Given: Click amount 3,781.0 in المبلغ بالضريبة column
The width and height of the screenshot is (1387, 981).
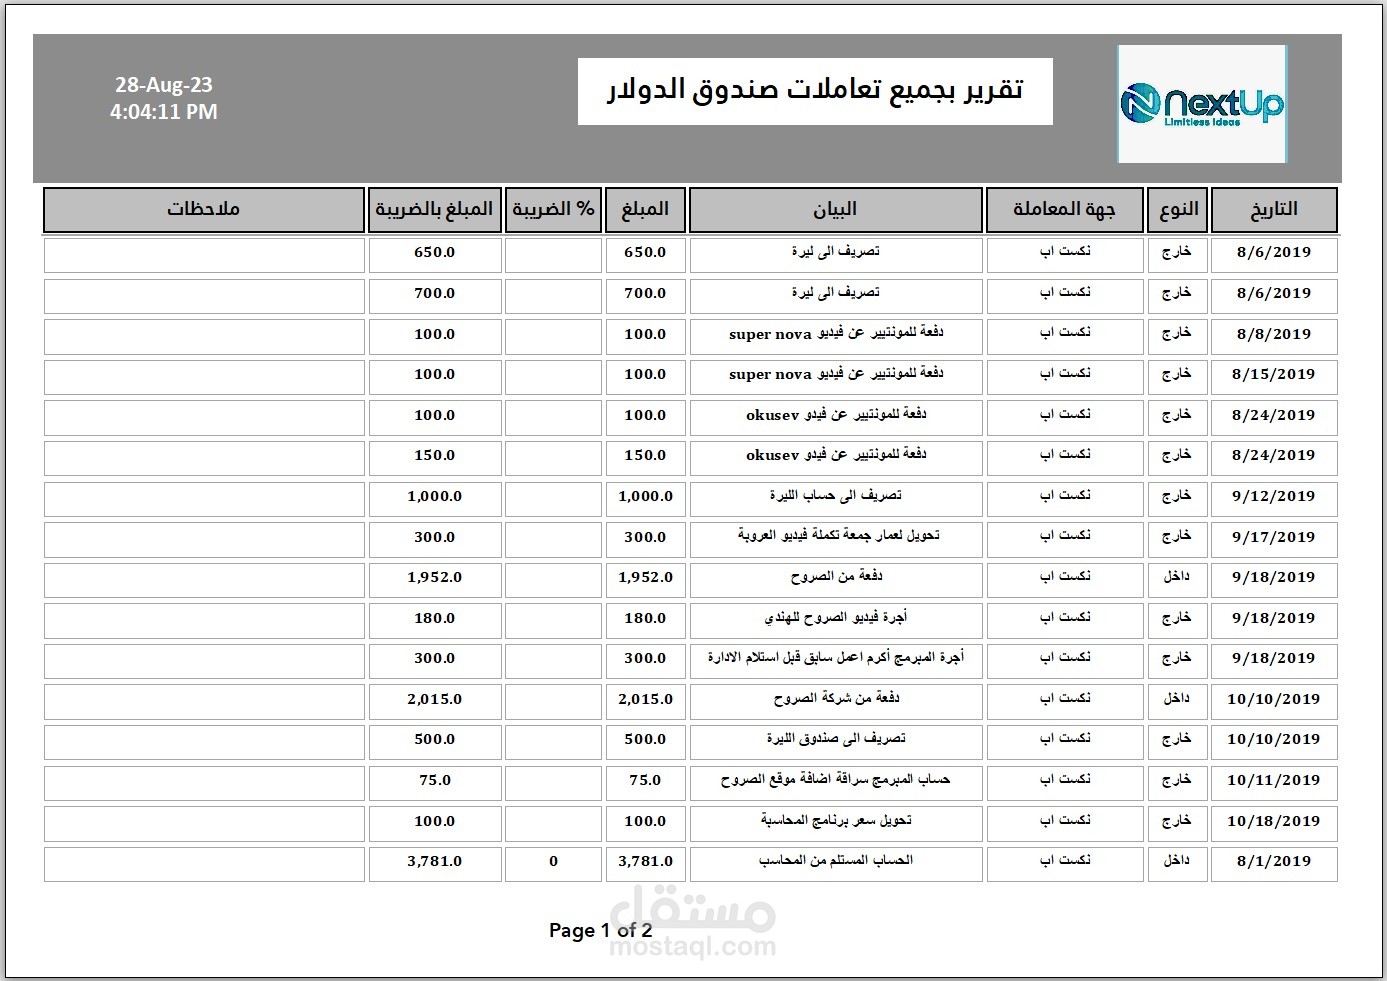Looking at the screenshot, I should [x=434, y=862].
